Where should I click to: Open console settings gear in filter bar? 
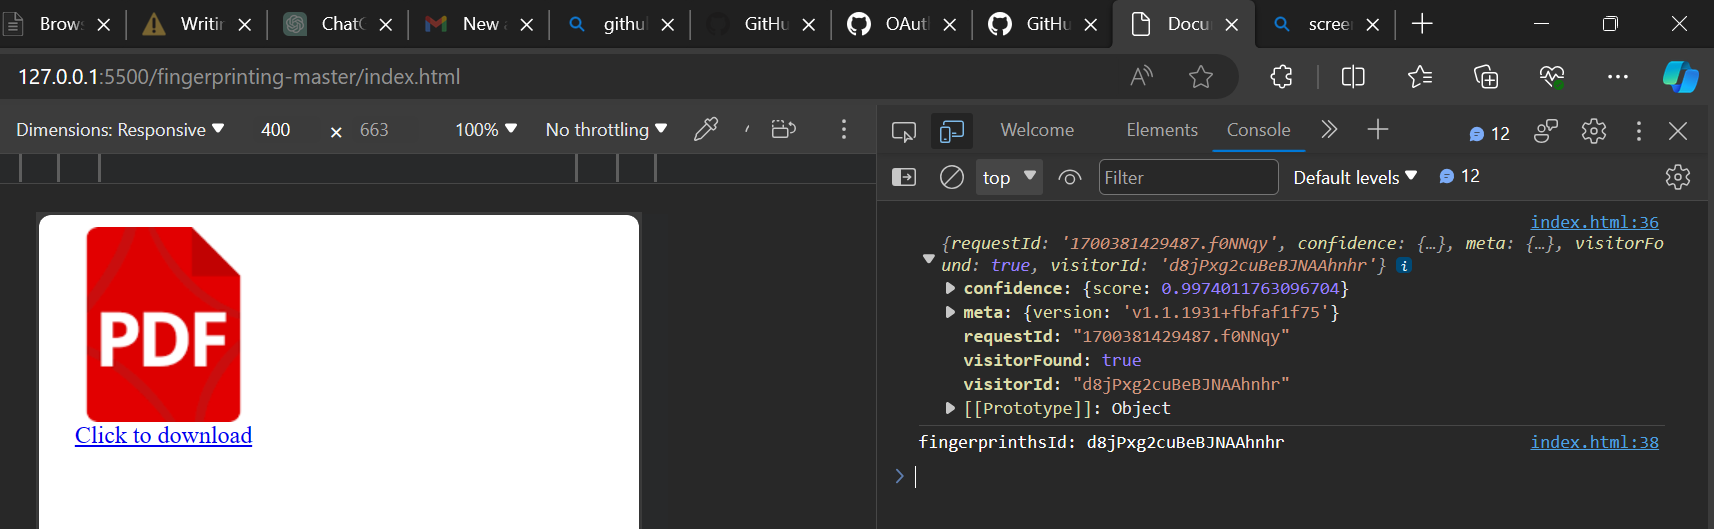point(1677,177)
